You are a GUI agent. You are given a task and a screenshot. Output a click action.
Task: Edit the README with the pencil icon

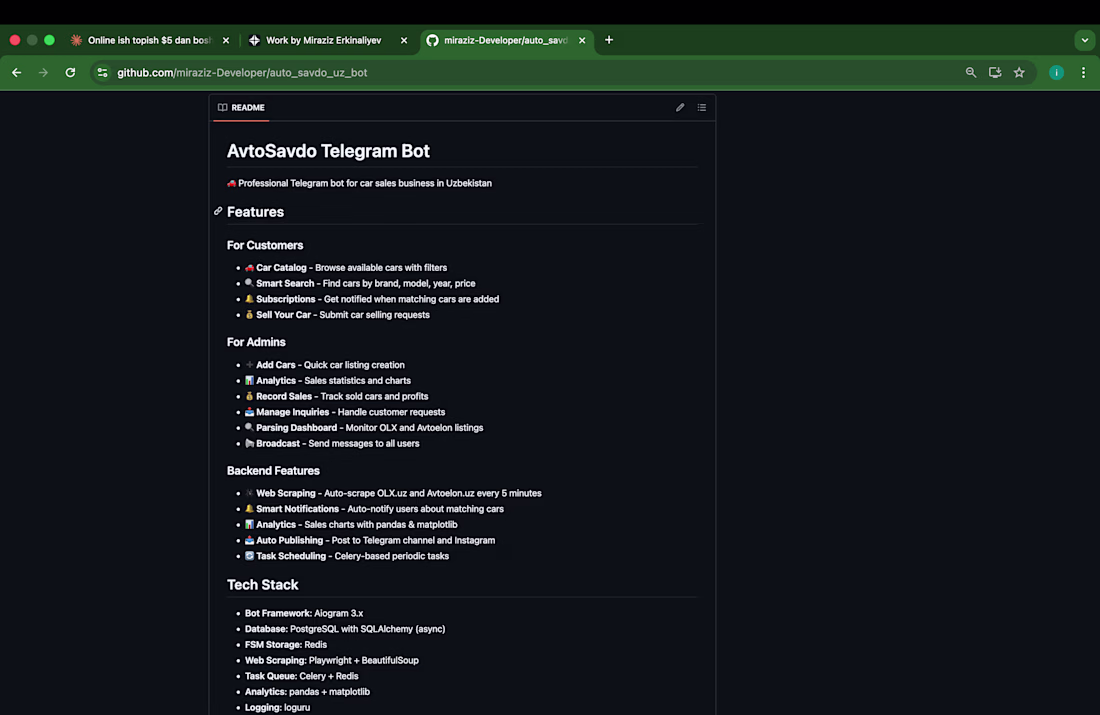[680, 107]
